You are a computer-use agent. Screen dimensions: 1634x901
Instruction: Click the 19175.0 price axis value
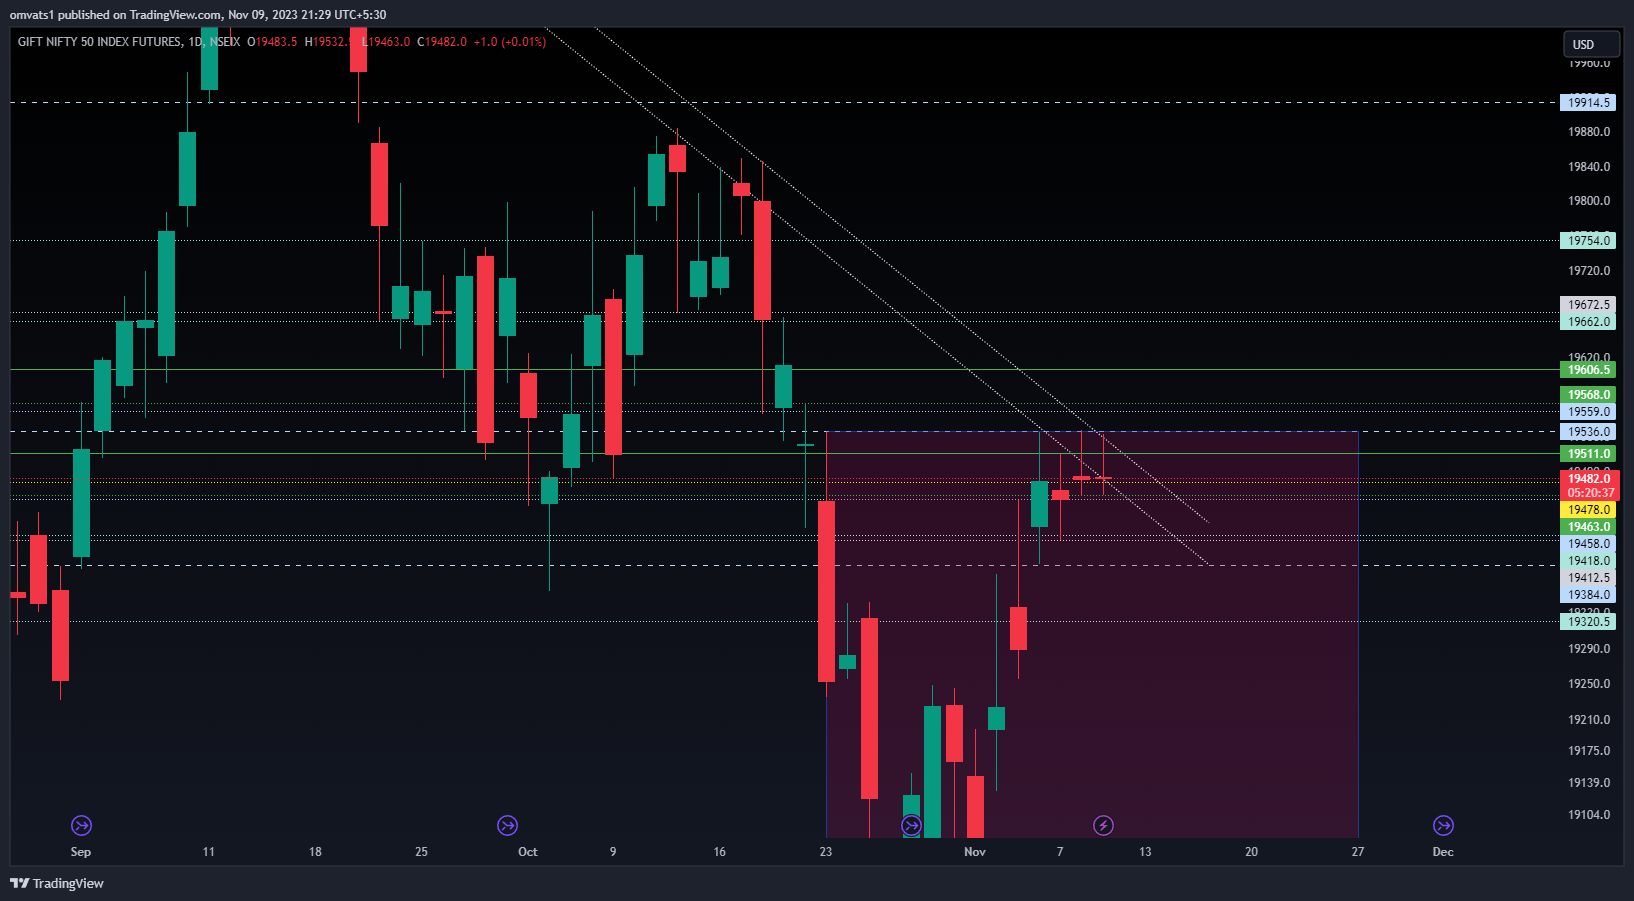[x=1589, y=751]
